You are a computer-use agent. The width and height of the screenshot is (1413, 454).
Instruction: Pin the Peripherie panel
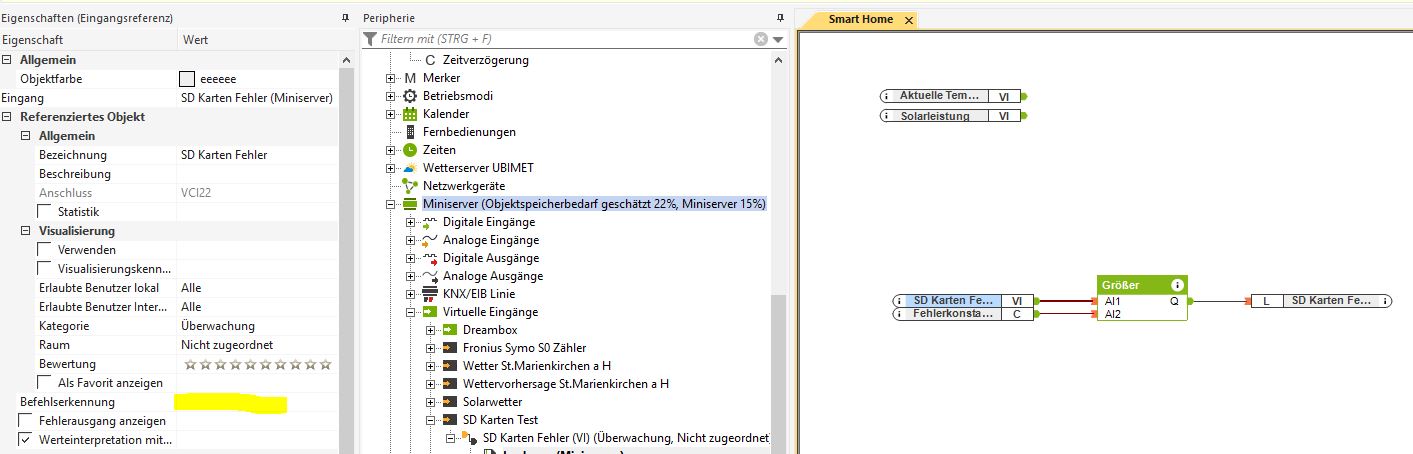780,18
